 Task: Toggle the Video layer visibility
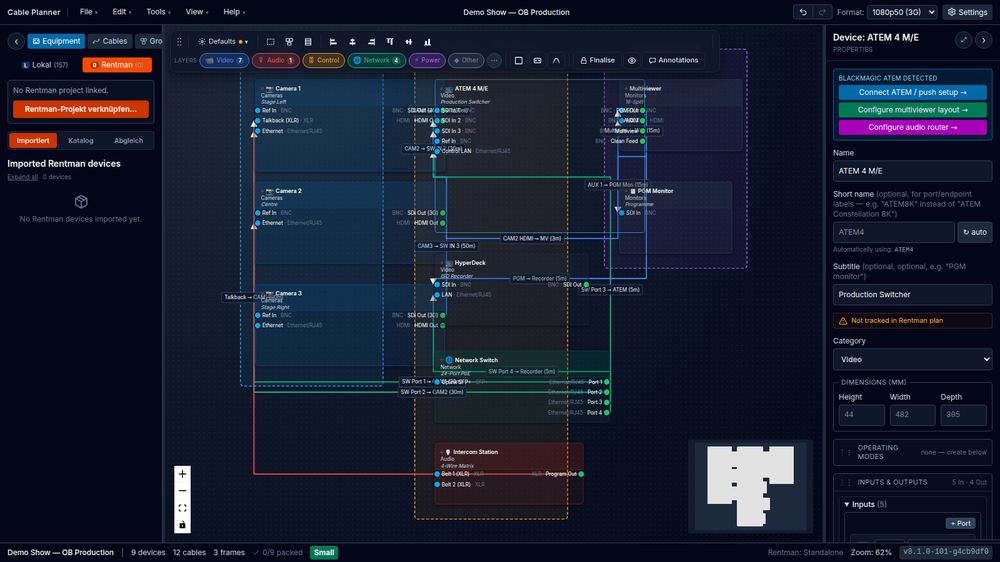(224, 61)
